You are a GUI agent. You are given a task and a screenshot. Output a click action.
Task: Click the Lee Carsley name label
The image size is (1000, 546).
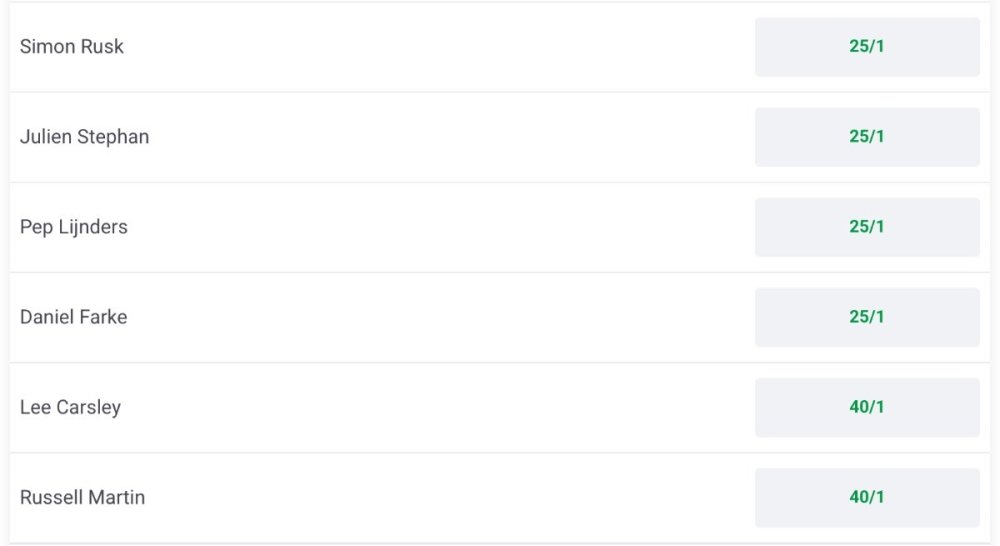[x=70, y=407]
